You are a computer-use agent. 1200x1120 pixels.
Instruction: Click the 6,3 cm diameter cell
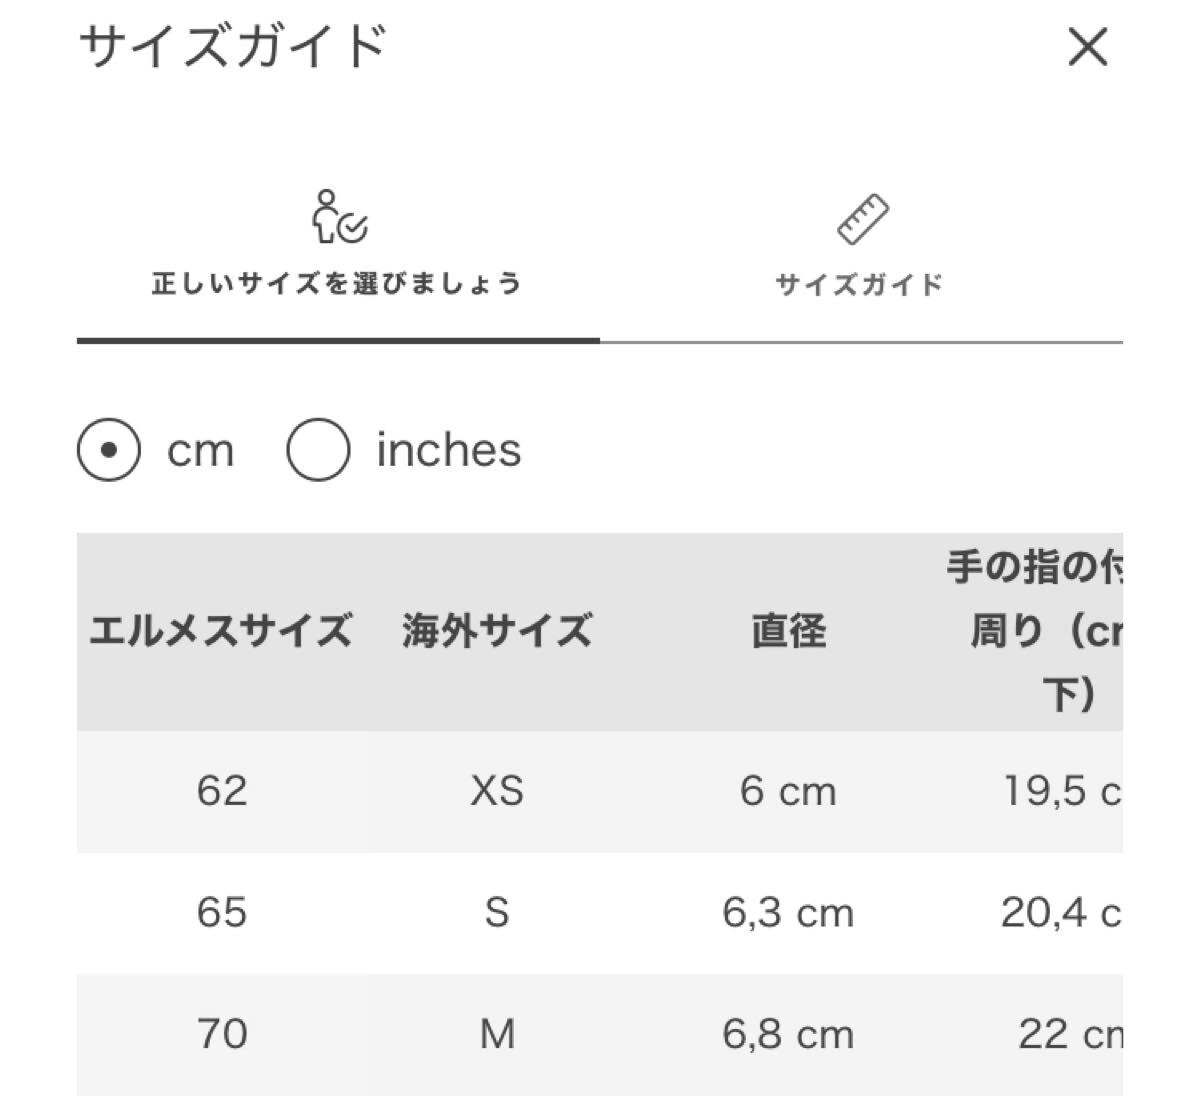788,912
